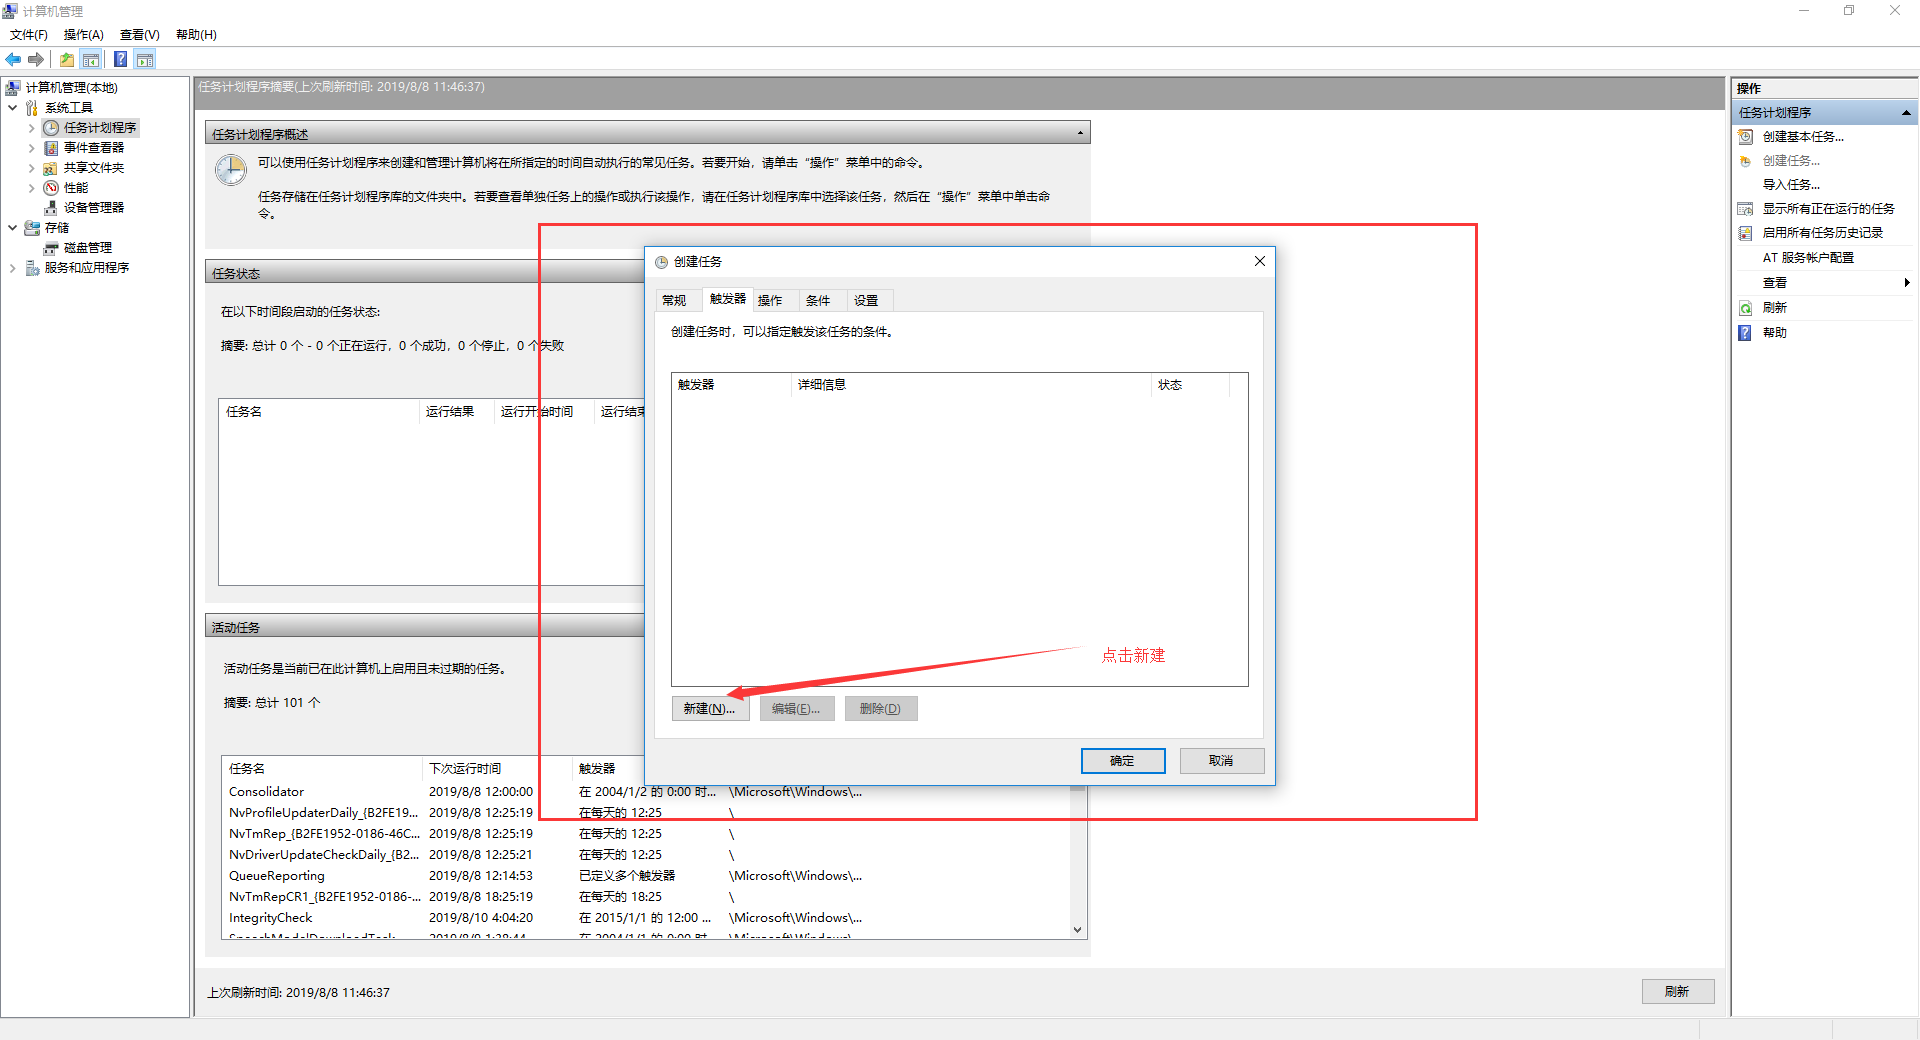Toggle the Show/Hide console tree toolbar icon
Image resolution: width=1920 pixels, height=1040 pixels.
tap(91, 59)
